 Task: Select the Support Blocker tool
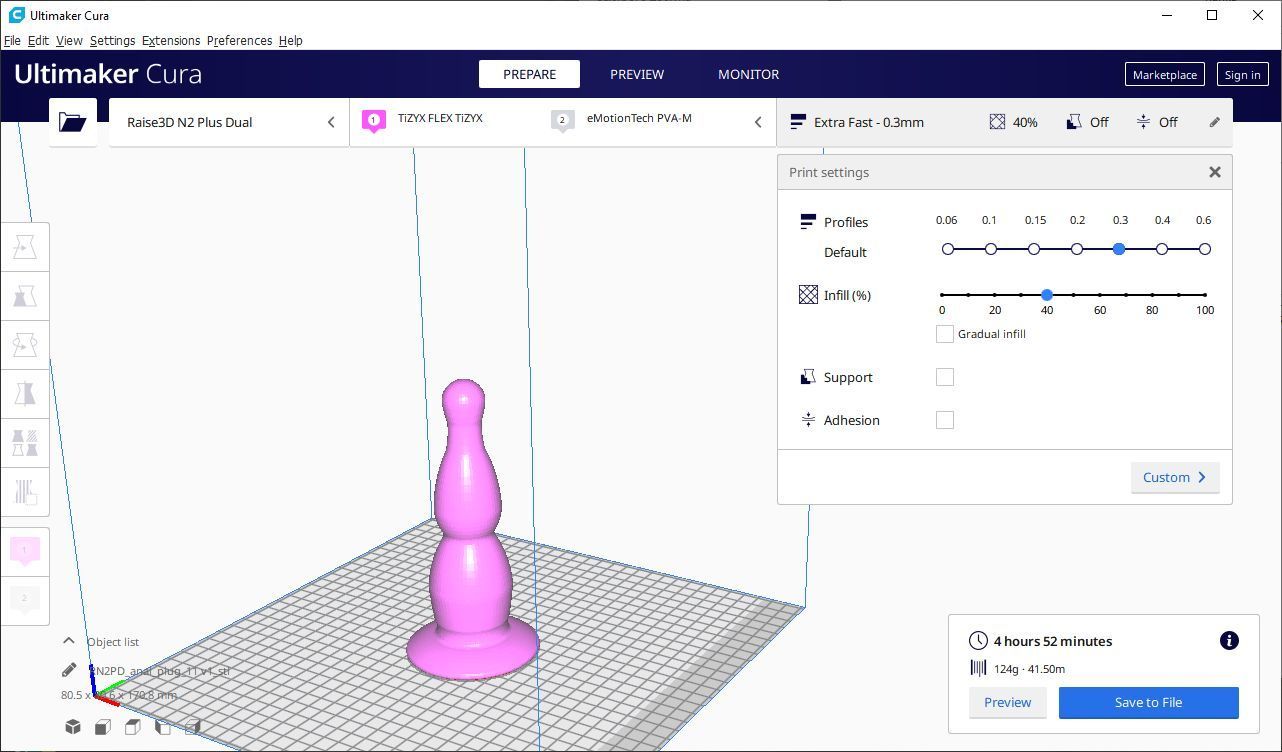click(25, 492)
